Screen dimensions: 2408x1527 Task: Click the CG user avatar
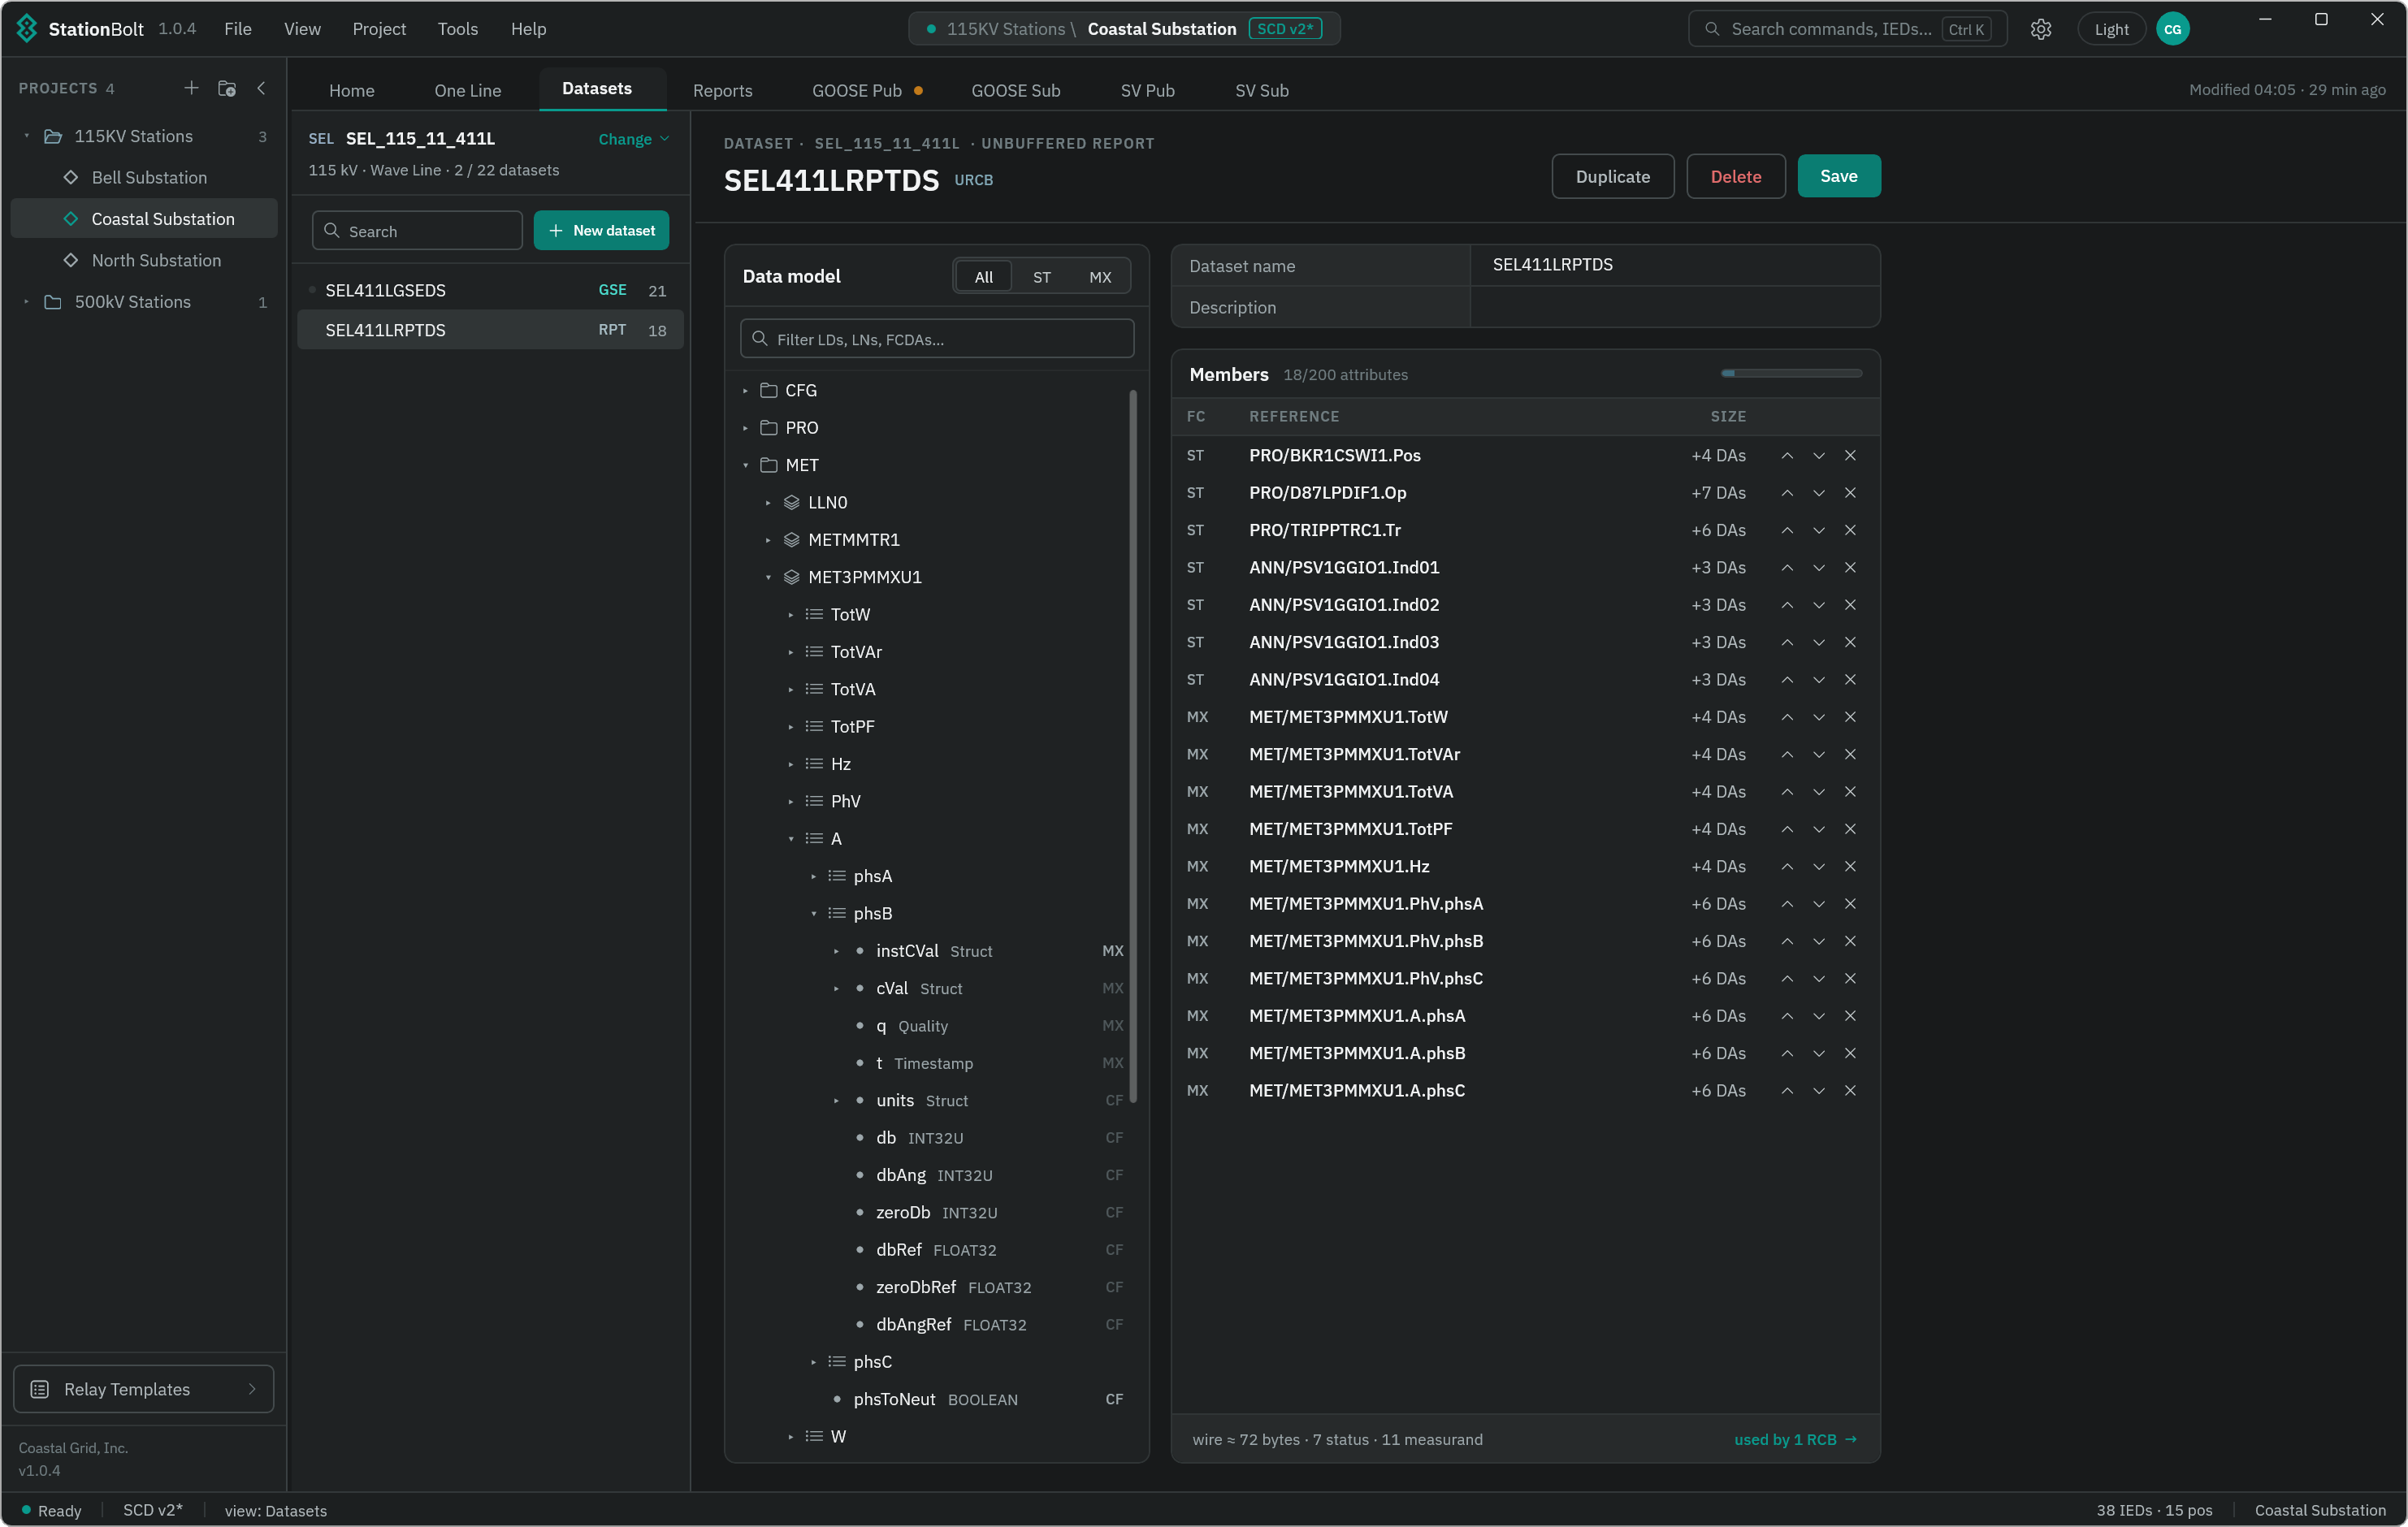click(2172, 29)
